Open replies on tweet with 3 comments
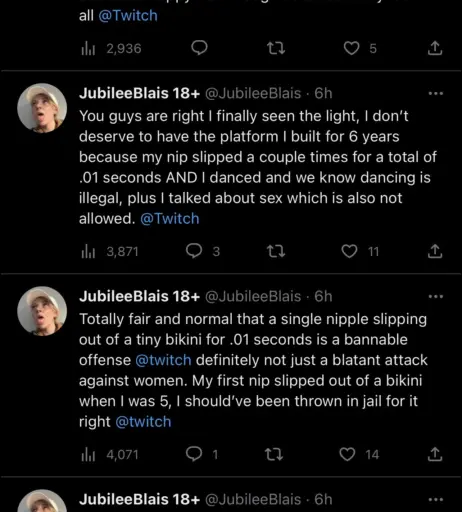This screenshot has height=512, width=462. coord(194,251)
